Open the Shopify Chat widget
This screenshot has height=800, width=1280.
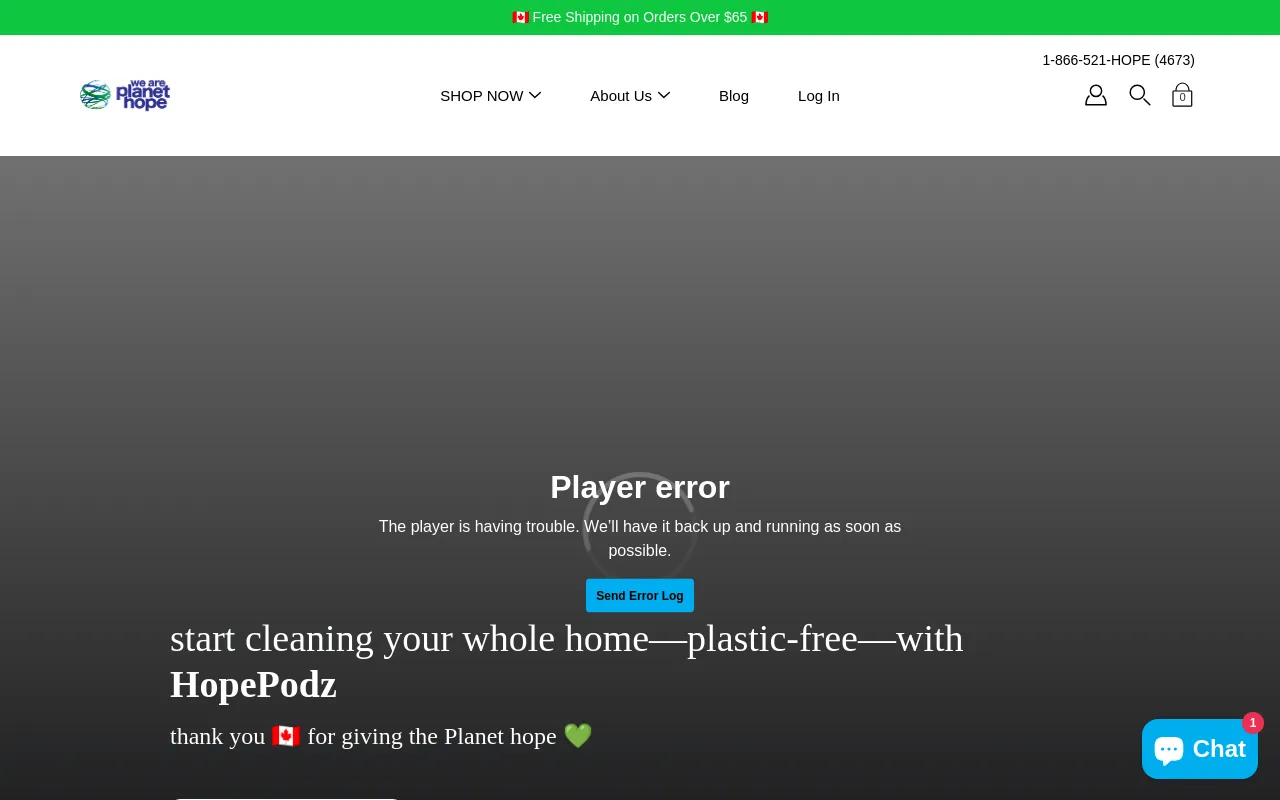(1200, 749)
